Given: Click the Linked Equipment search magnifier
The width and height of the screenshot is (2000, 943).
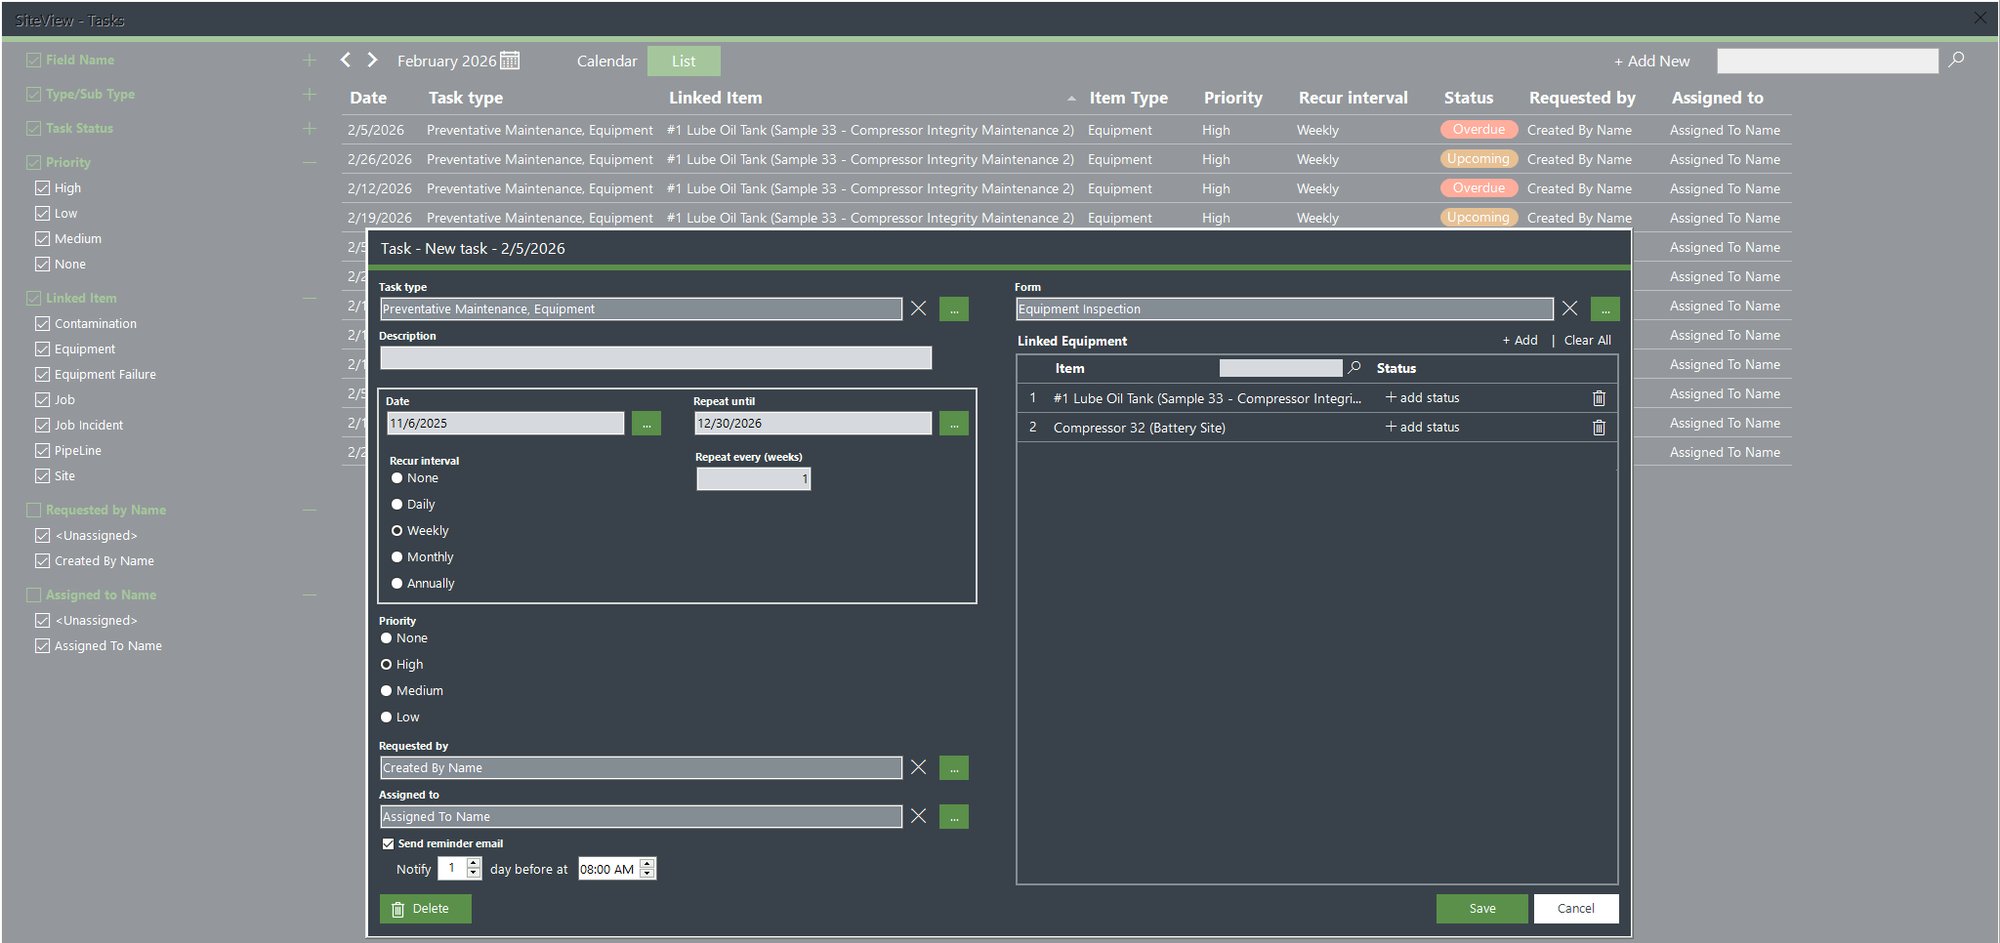Looking at the screenshot, I should (1355, 367).
